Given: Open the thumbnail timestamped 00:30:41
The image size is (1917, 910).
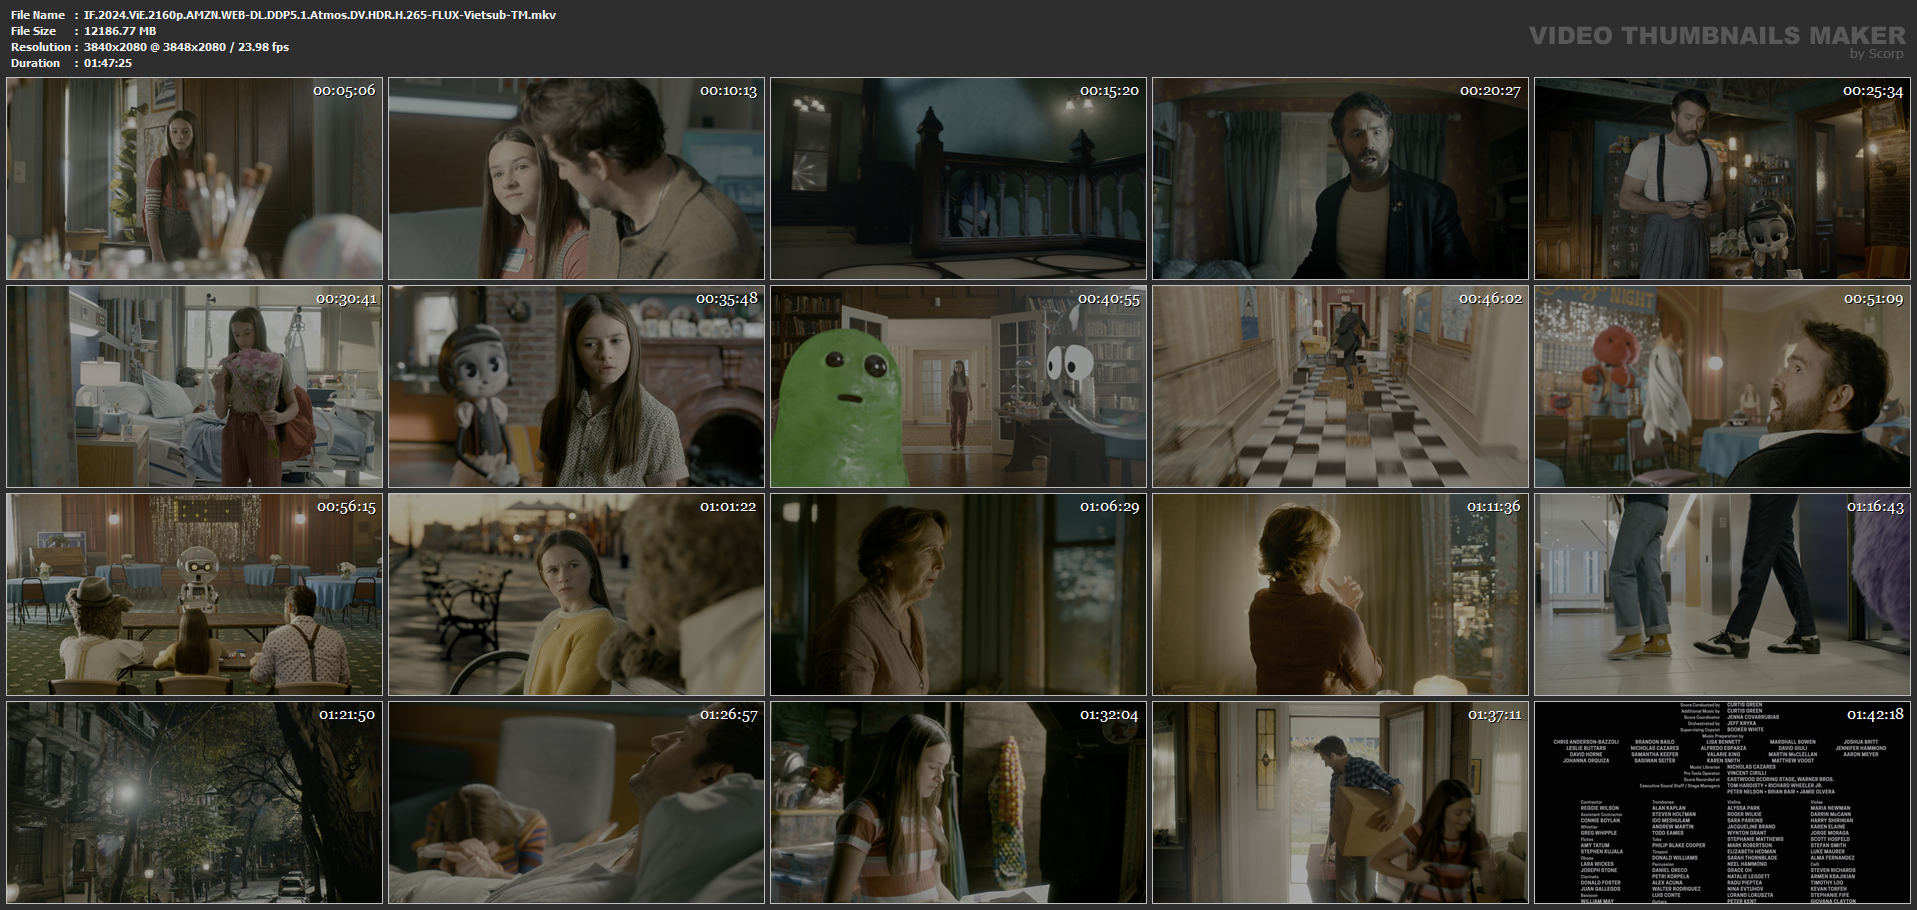Looking at the screenshot, I should click(x=194, y=387).
